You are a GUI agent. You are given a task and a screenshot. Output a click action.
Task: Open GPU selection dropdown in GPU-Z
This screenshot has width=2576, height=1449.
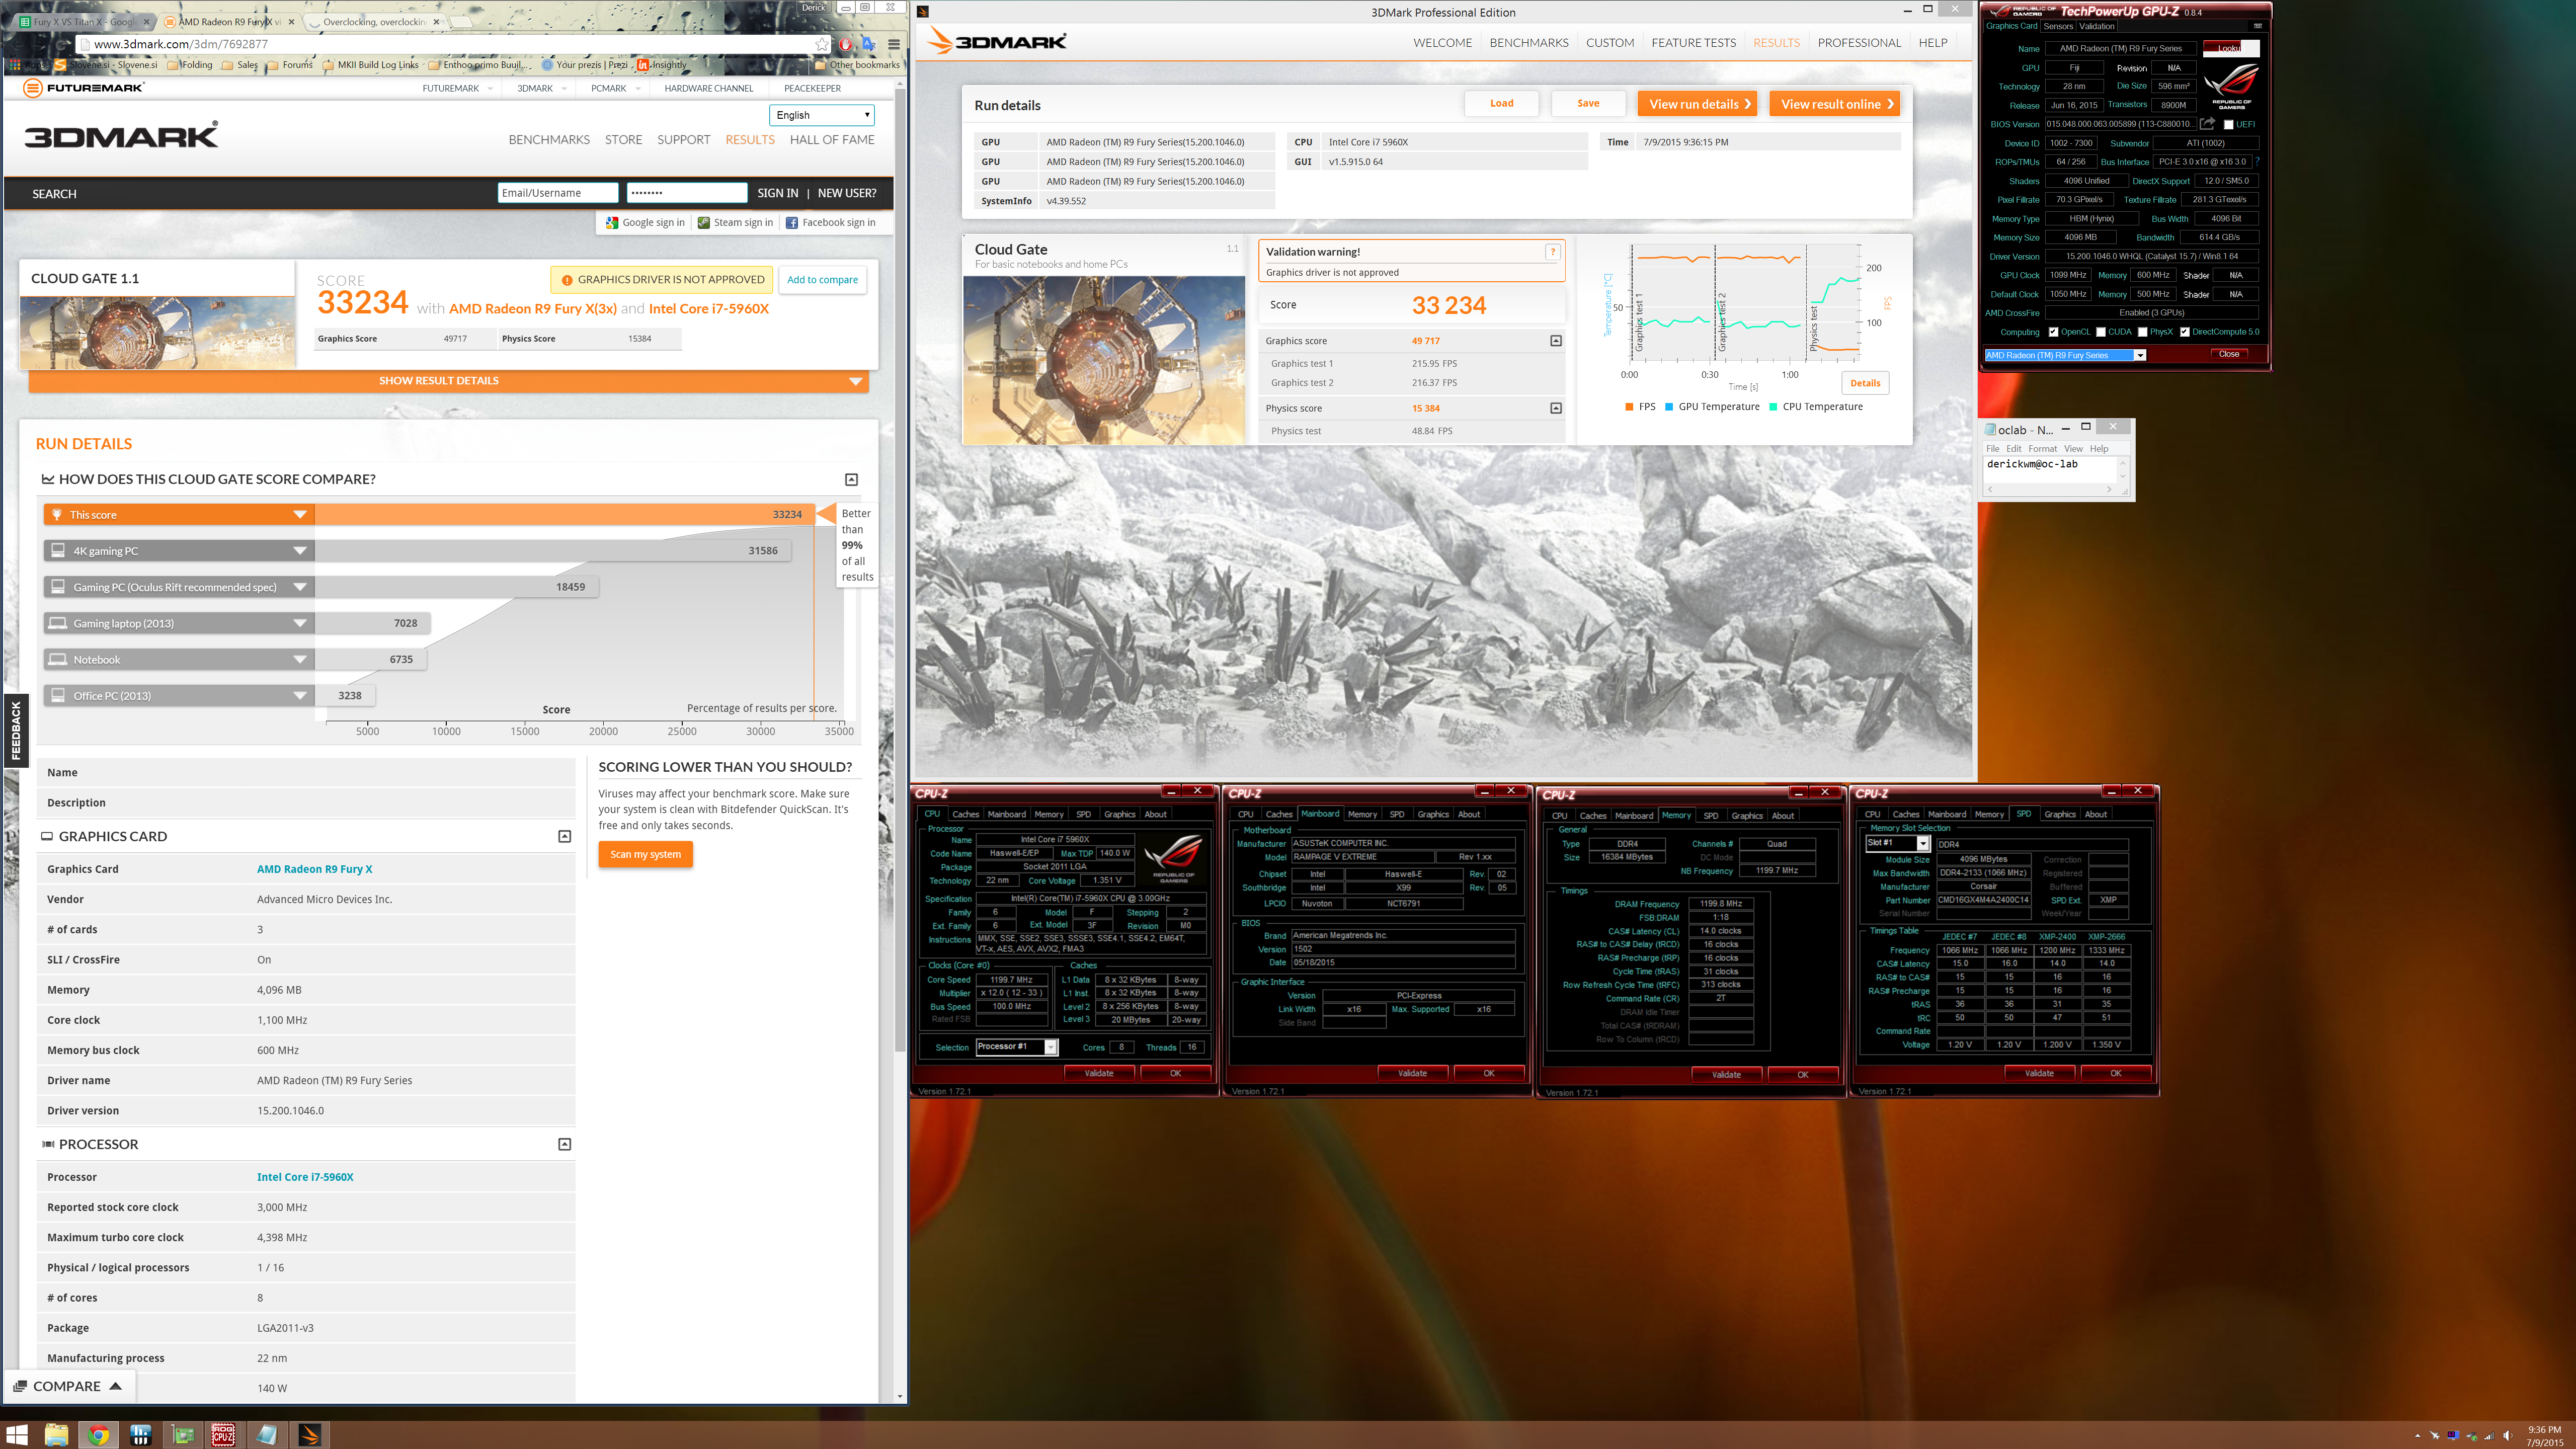[x=2065, y=355]
